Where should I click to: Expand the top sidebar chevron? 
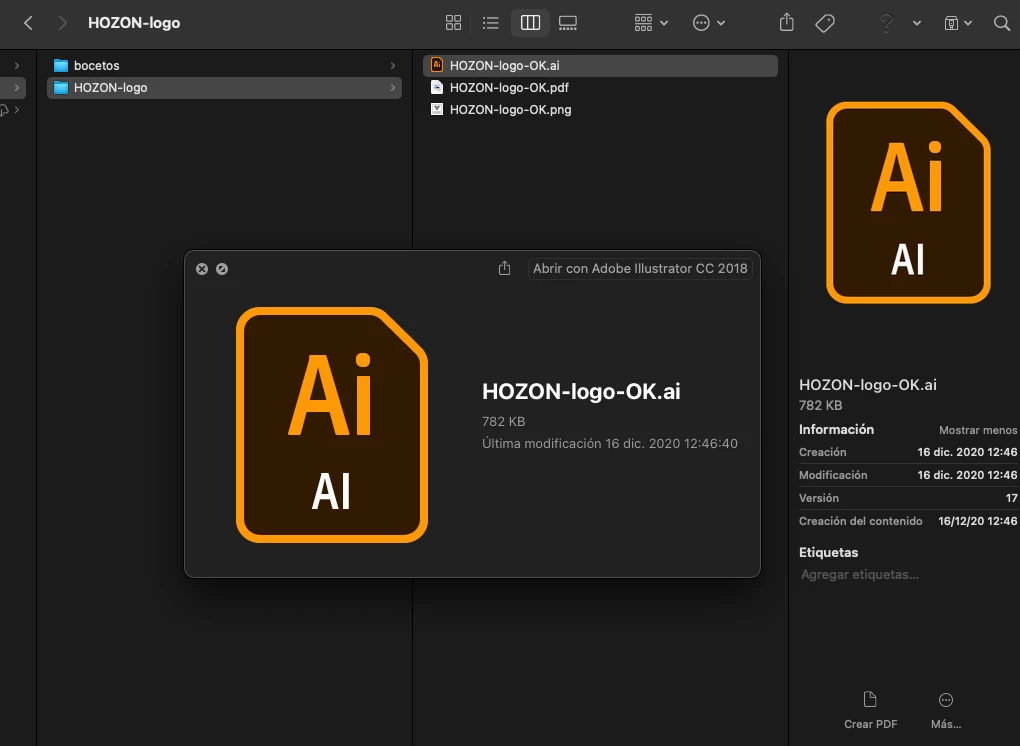pos(17,66)
